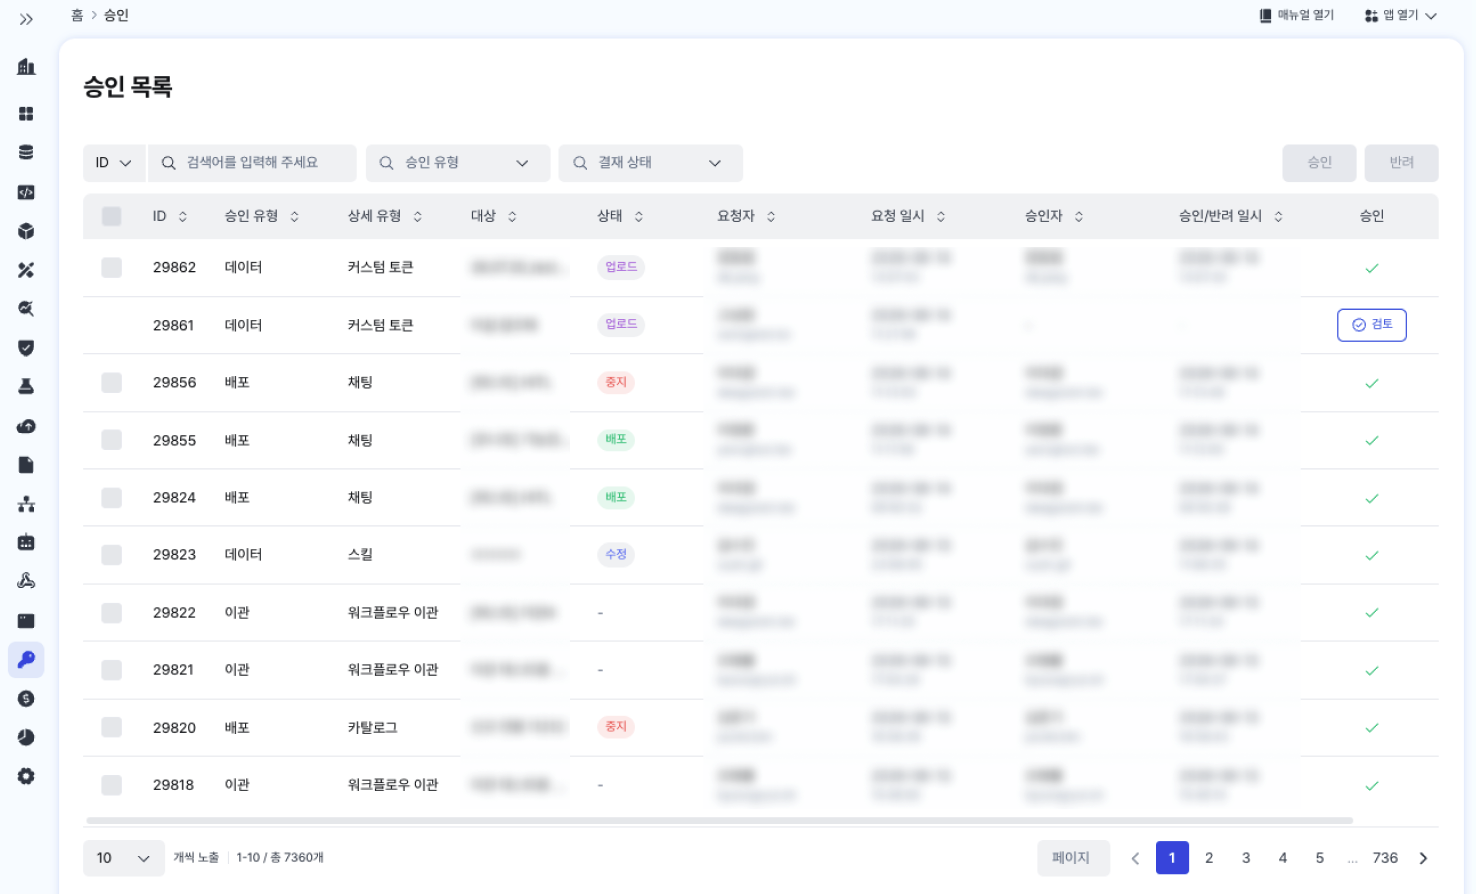Open the 매뉴얼 열기 manual link
The width and height of the screenshot is (1476, 894).
[x=1297, y=16]
